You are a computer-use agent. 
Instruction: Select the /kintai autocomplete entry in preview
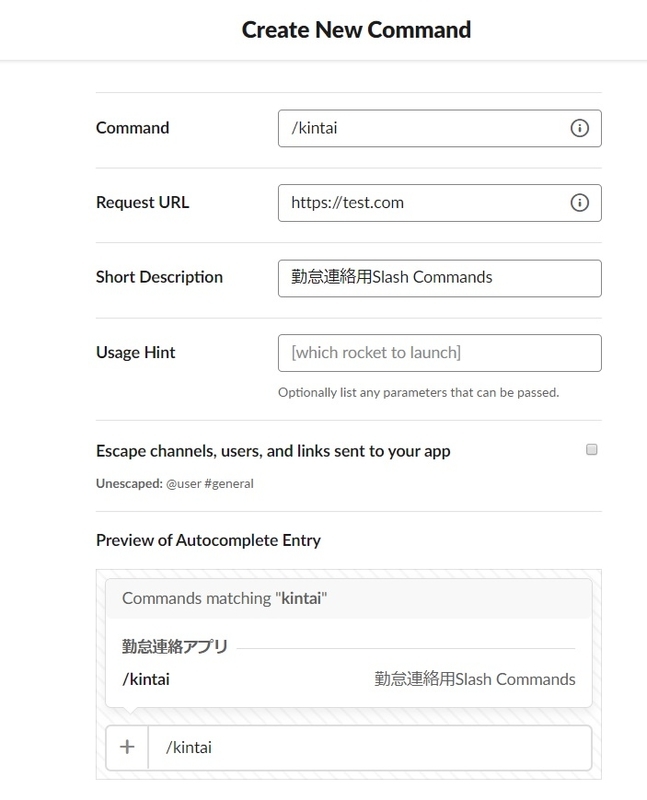click(349, 680)
